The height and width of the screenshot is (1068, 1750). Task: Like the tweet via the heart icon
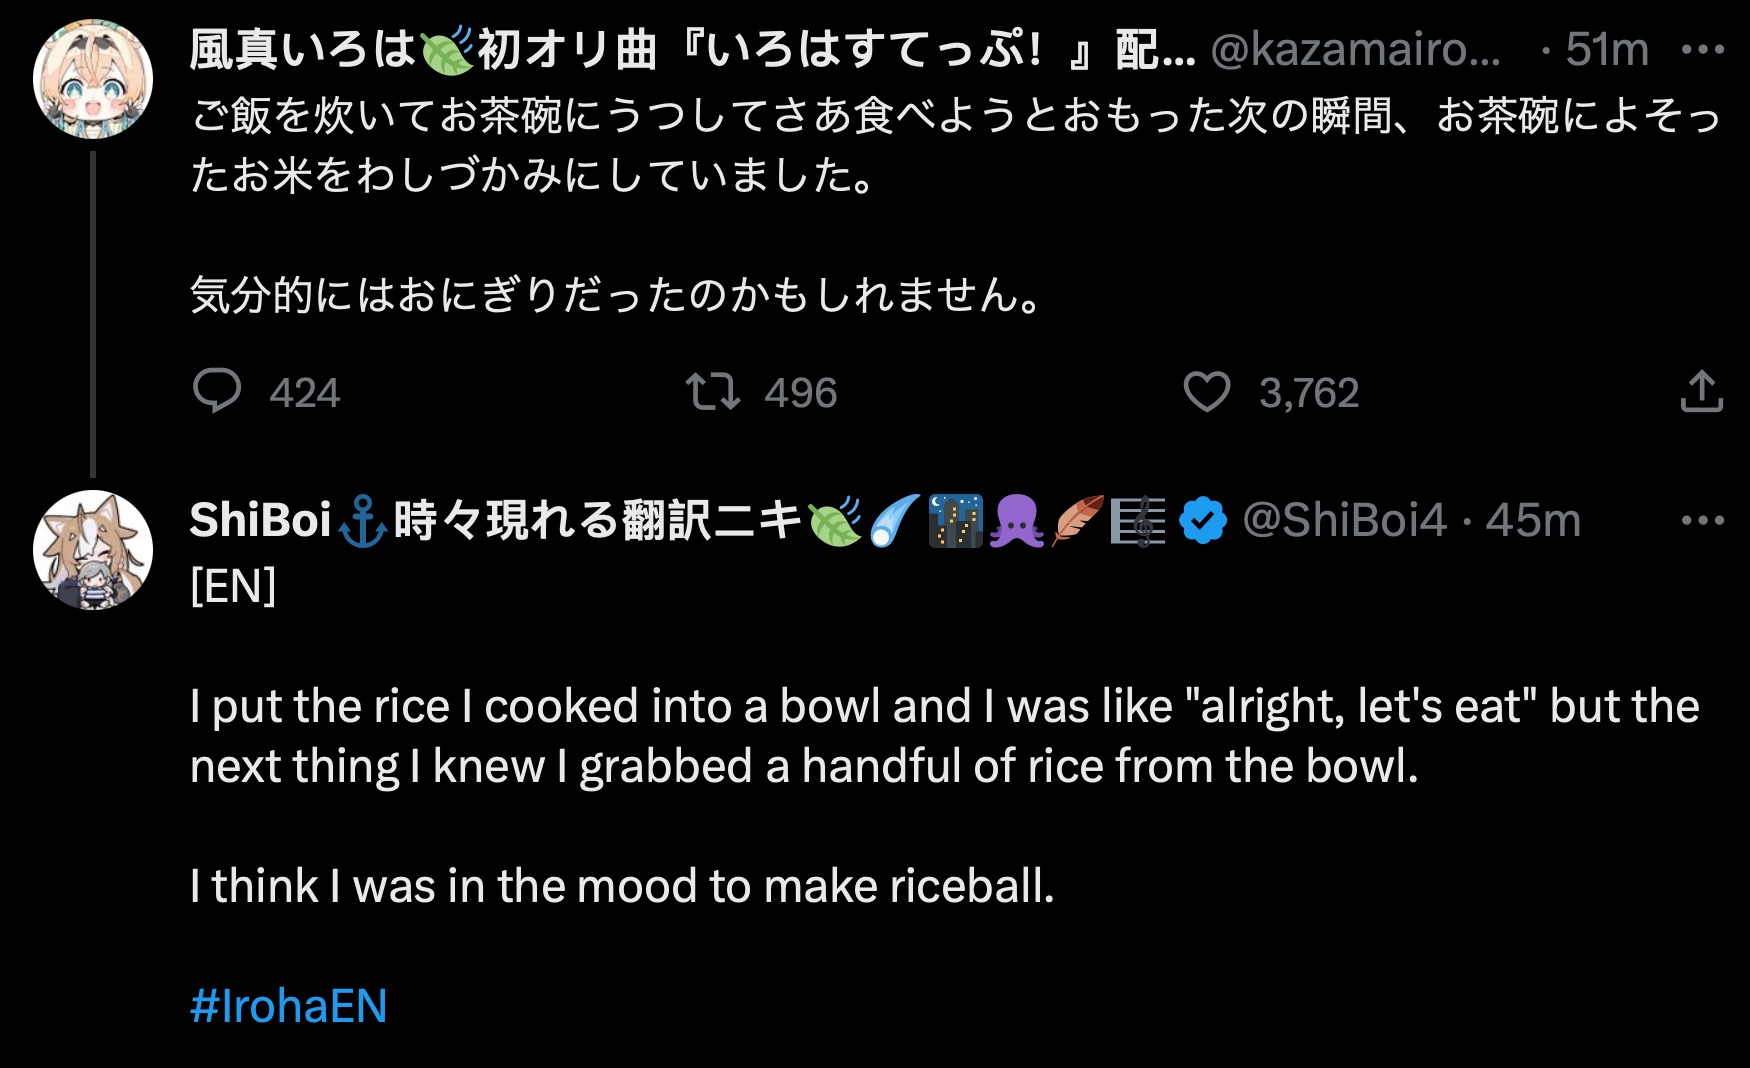click(x=1206, y=391)
